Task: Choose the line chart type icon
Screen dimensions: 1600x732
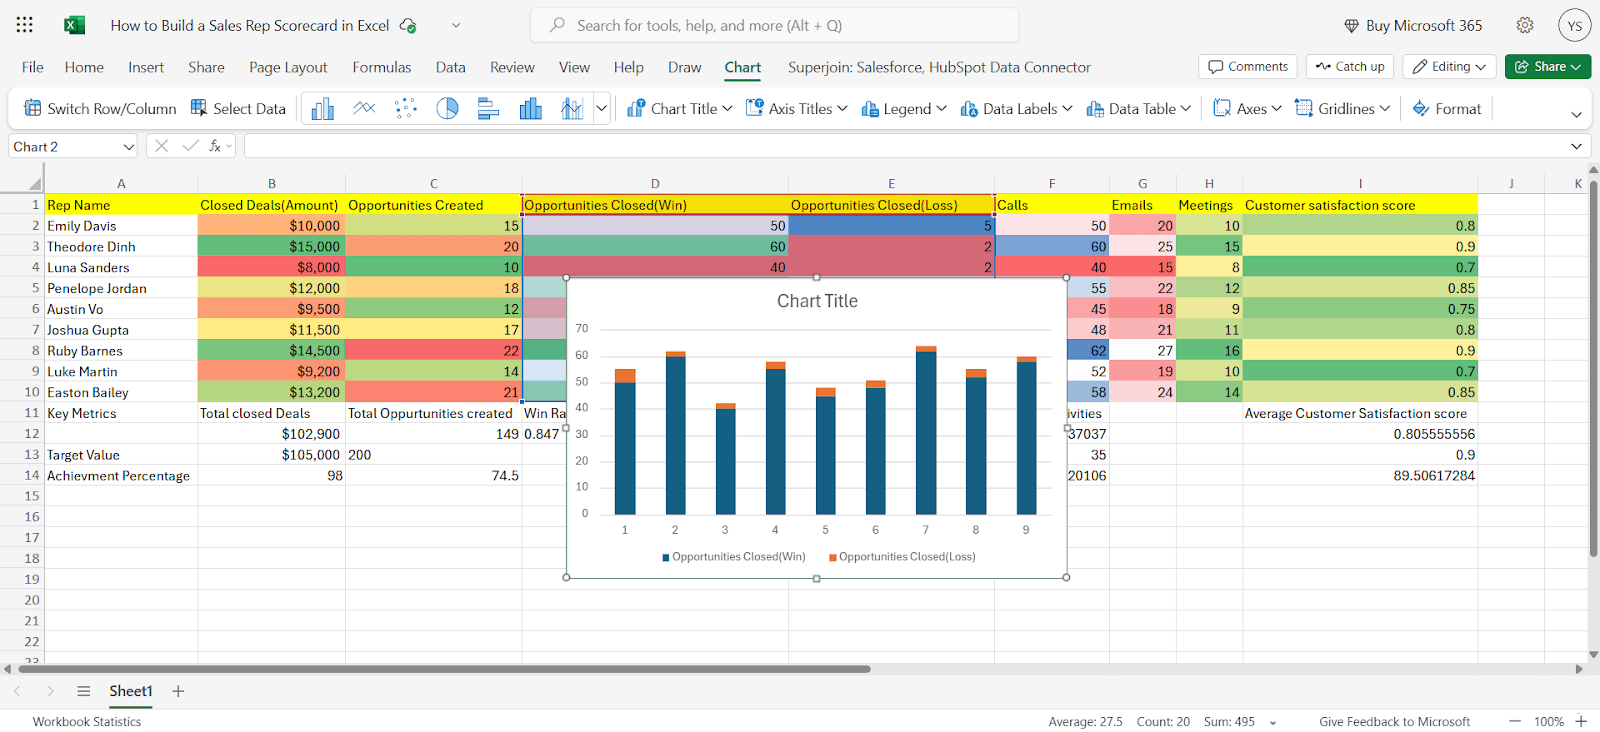Action: click(x=364, y=108)
